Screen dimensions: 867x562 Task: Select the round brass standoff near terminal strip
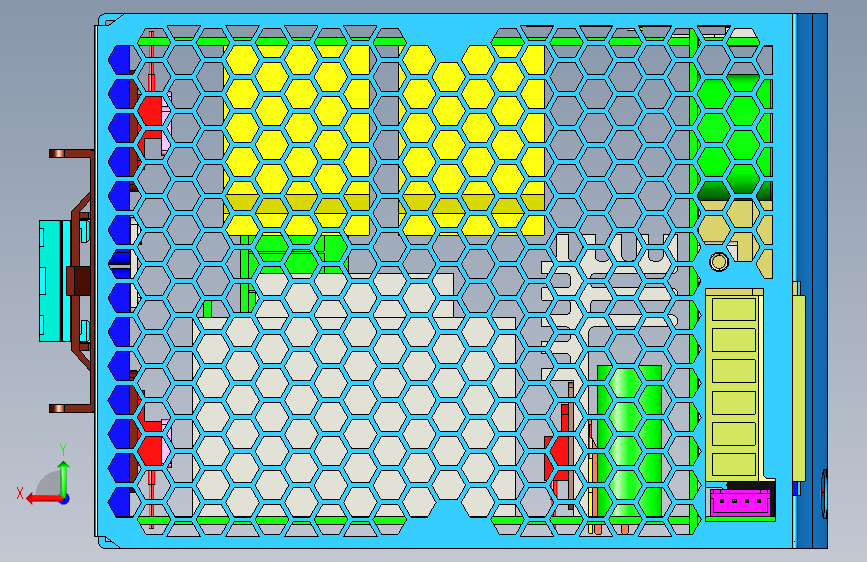pos(719,262)
